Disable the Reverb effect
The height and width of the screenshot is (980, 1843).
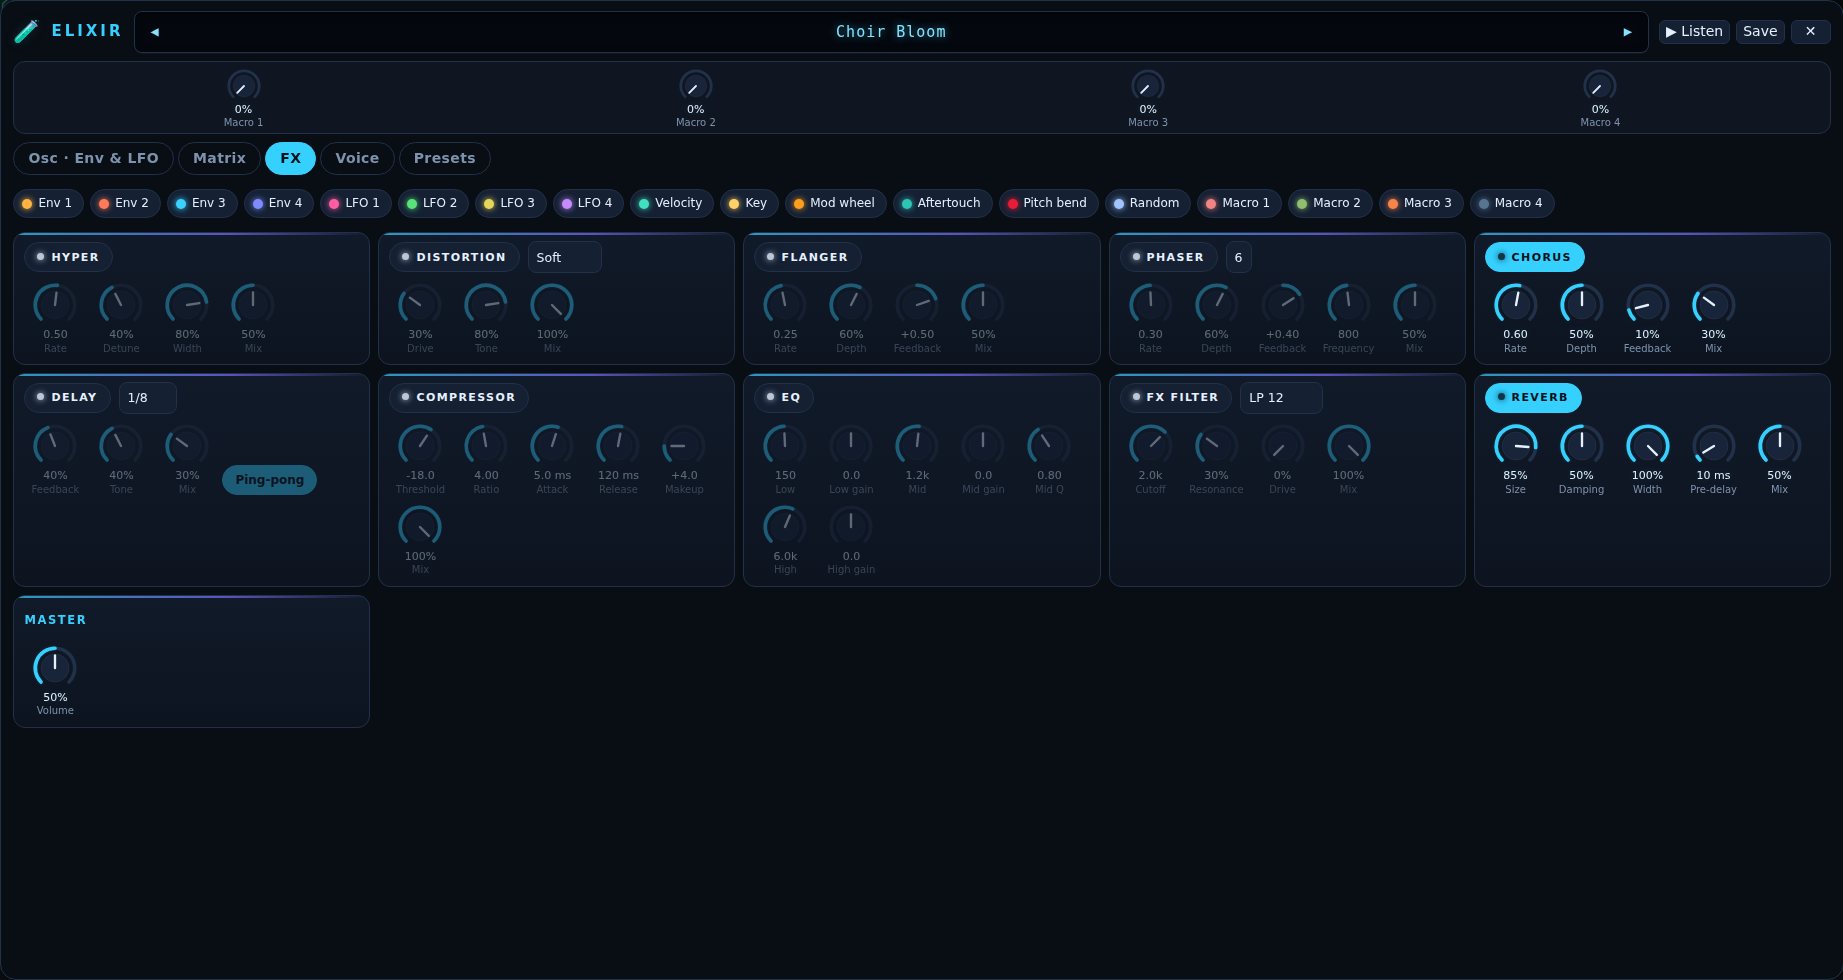pyautogui.click(x=1533, y=397)
